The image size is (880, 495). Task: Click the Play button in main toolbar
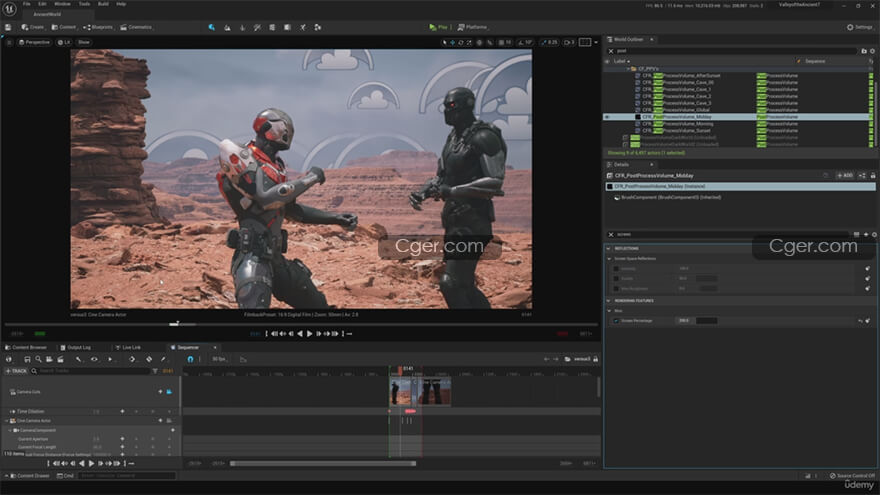(439, 27)
